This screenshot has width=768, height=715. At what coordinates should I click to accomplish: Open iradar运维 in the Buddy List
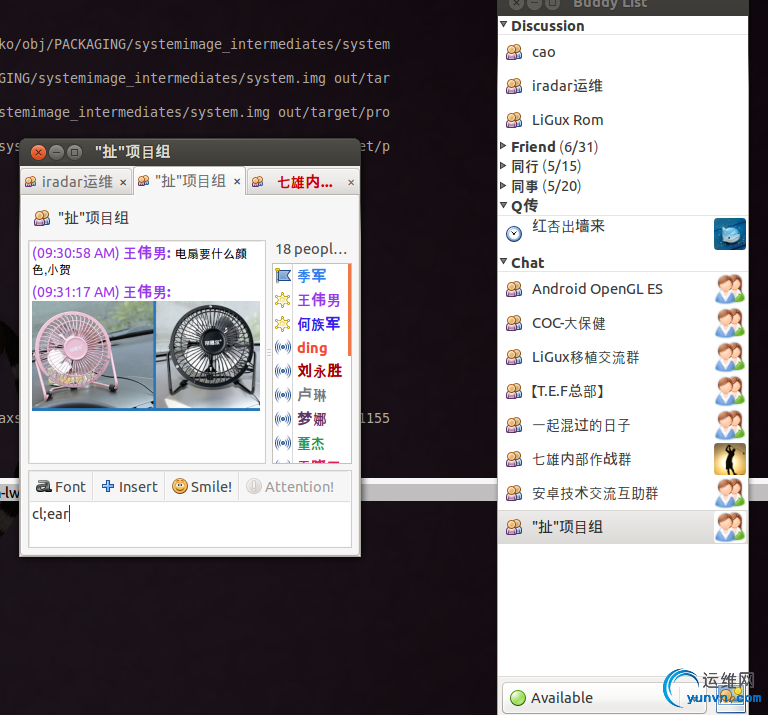click(623, 86)
